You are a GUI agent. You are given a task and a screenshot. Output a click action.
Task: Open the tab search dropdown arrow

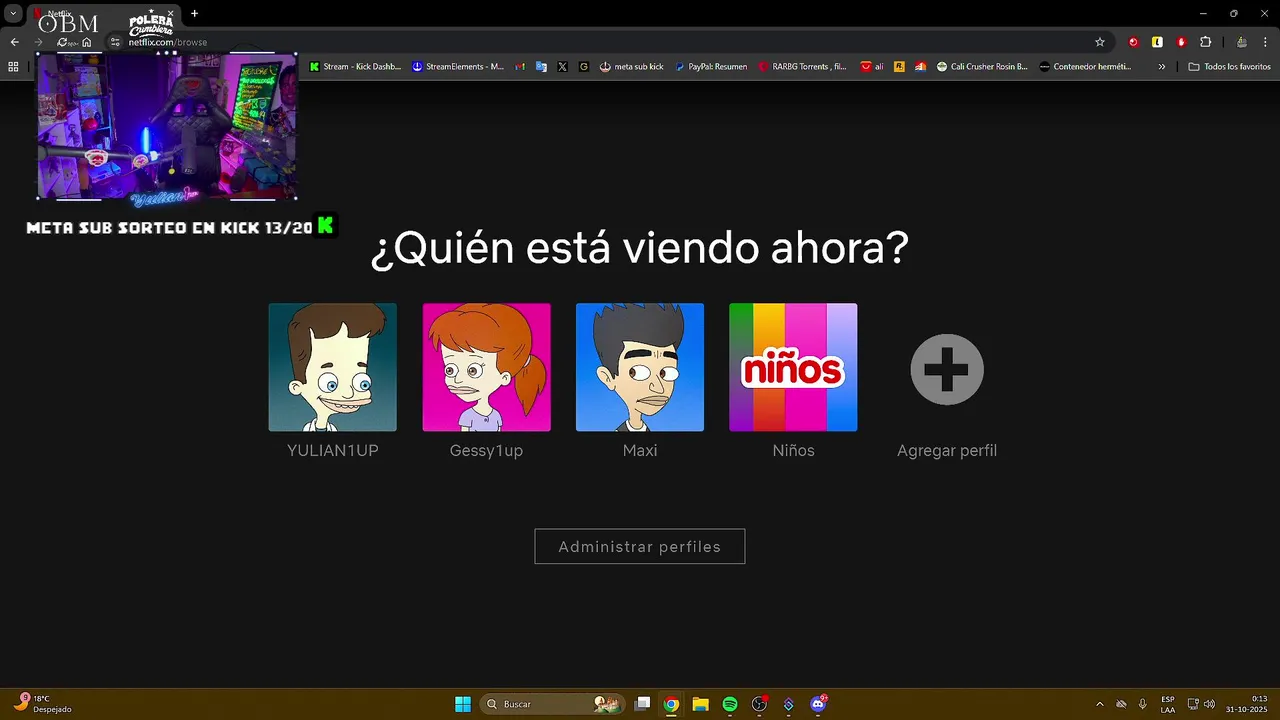(13, 13)
